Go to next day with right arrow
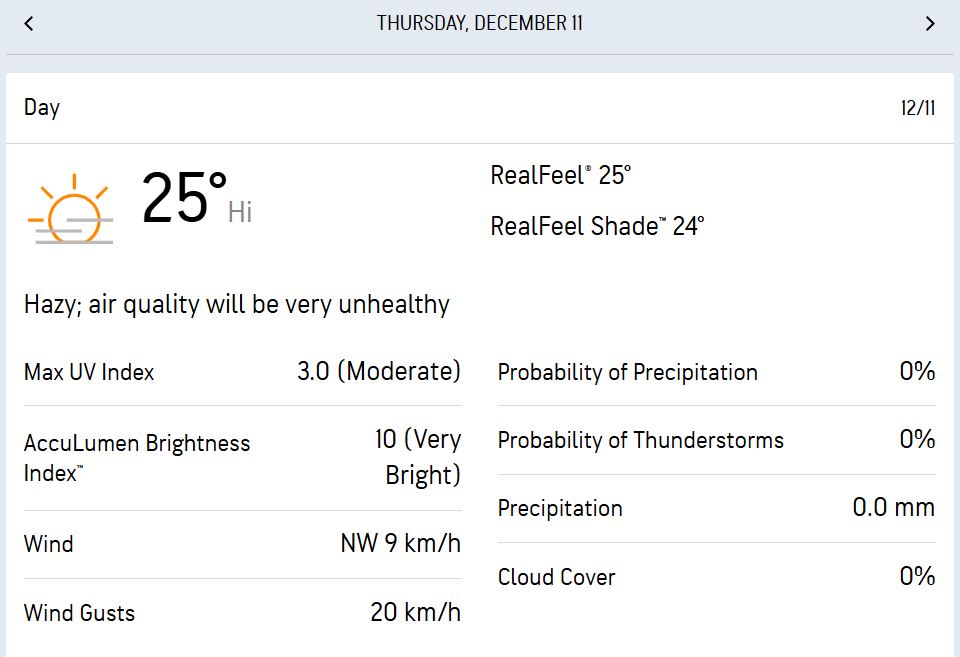Viewport: 960px width, 657px height. point(930,23)
